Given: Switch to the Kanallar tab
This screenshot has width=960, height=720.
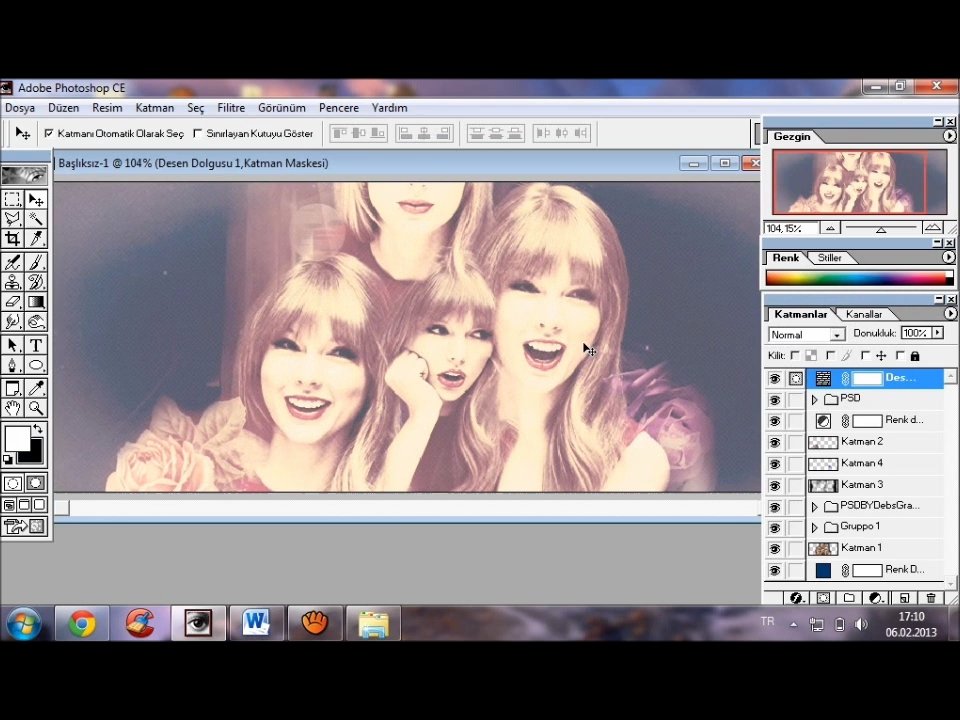Looking at the screenshot, I should click(x=864, y=314).
